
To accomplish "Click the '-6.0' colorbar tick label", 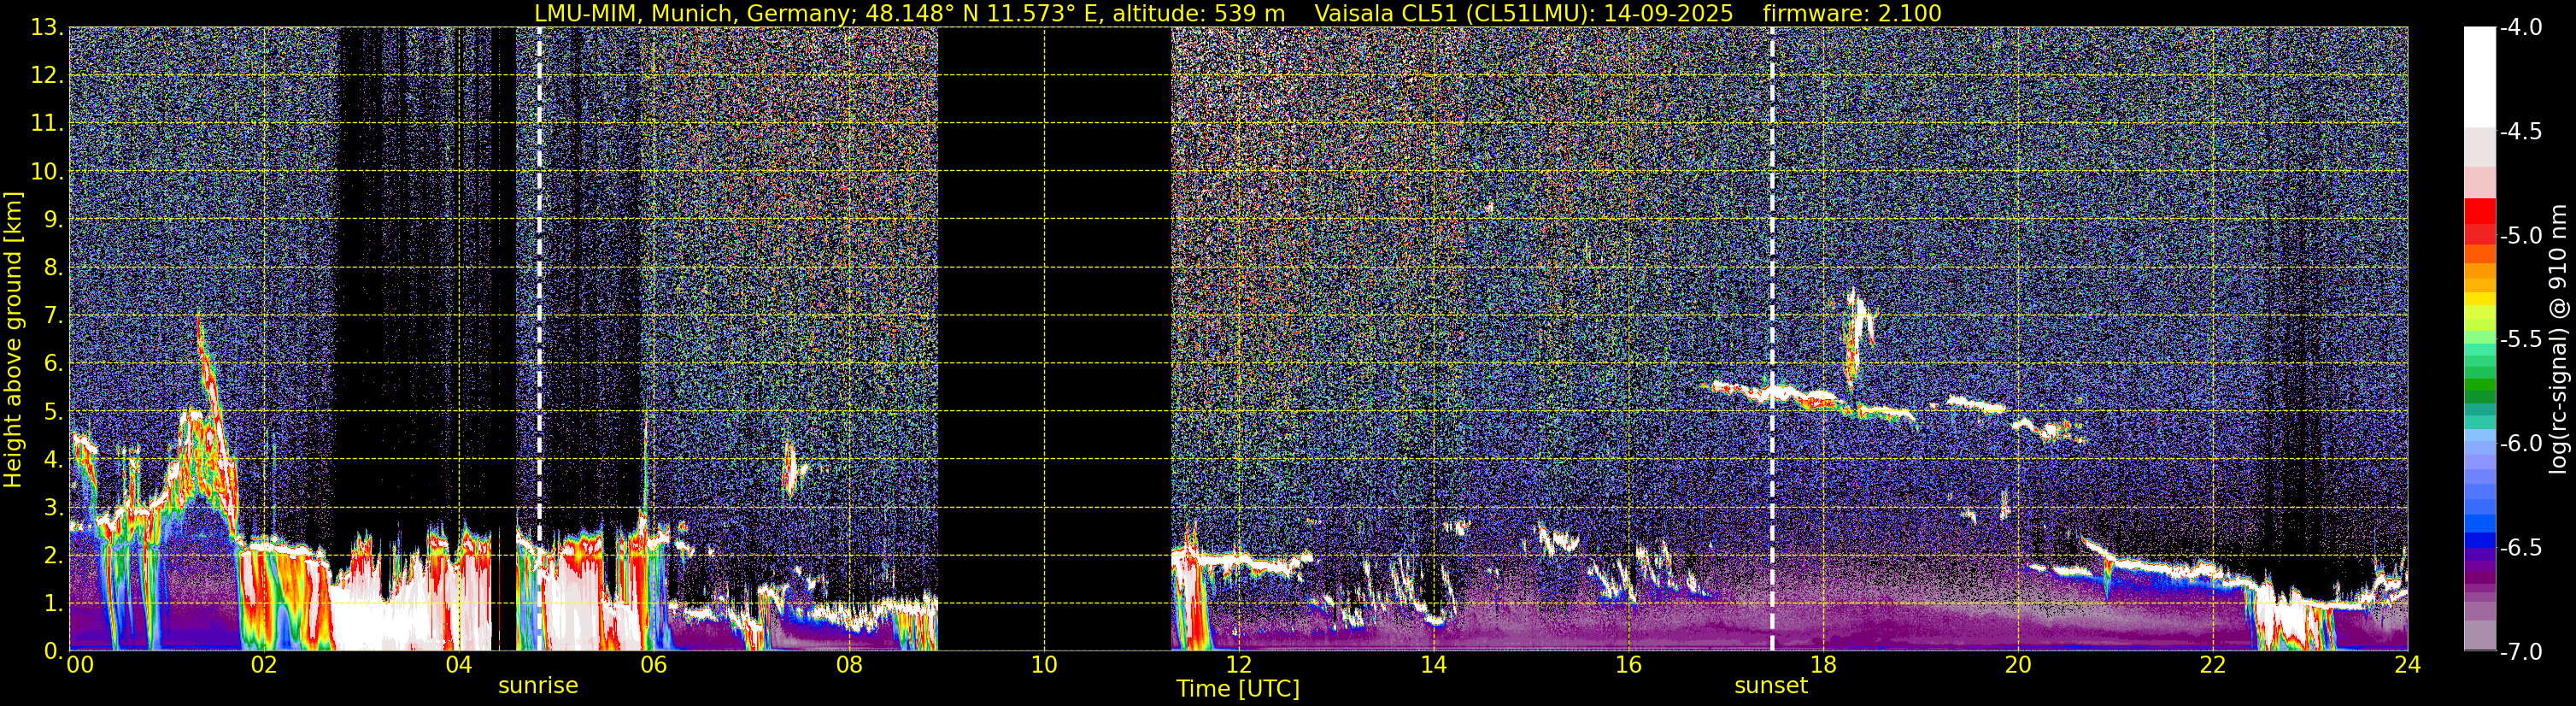I will click(2521, 443).
